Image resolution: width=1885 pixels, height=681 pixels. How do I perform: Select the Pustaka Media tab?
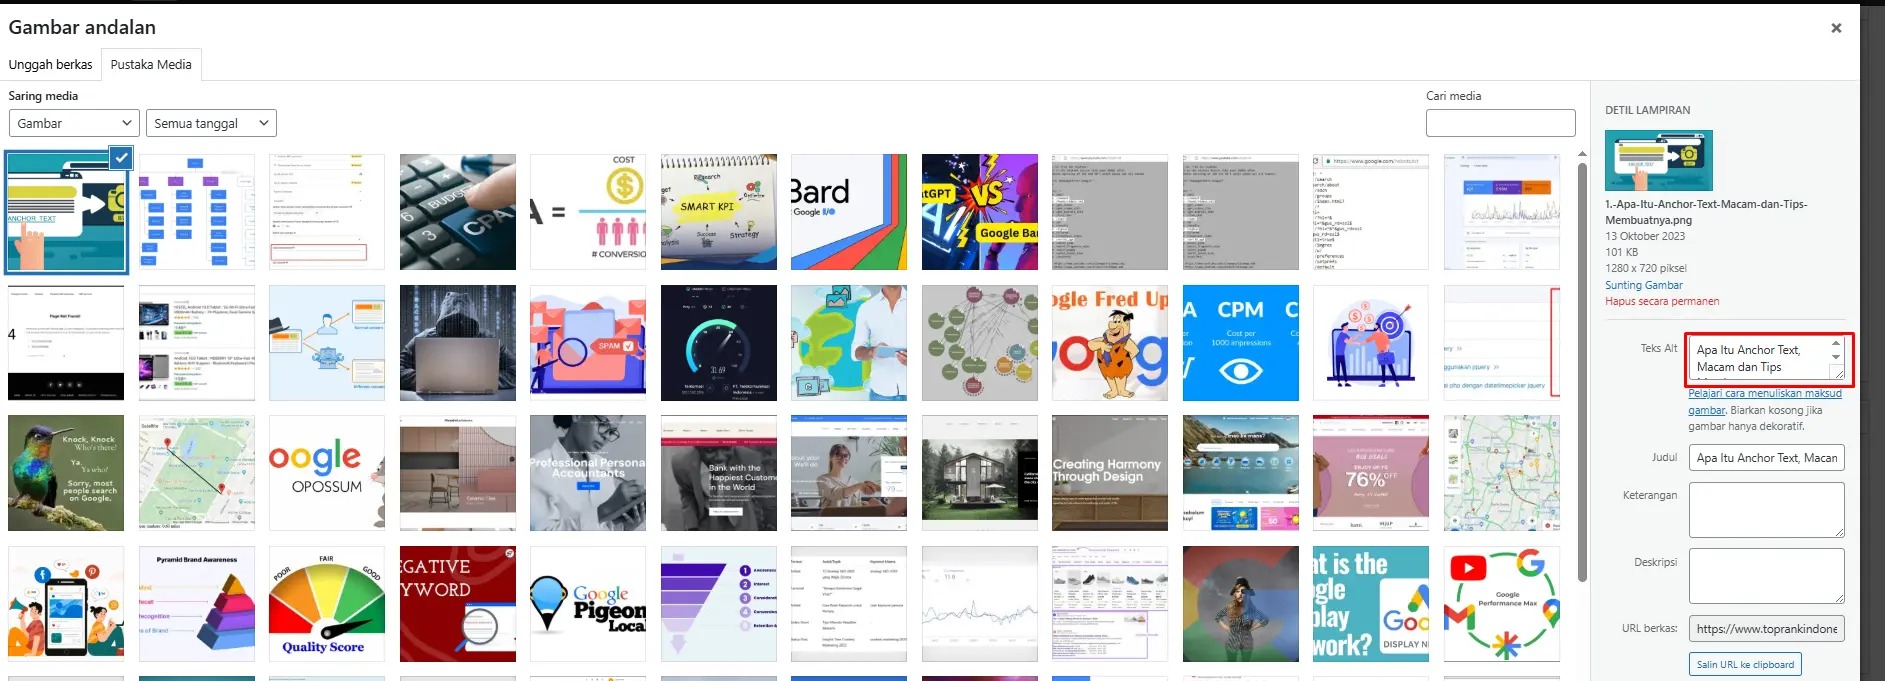pos(151,64)
